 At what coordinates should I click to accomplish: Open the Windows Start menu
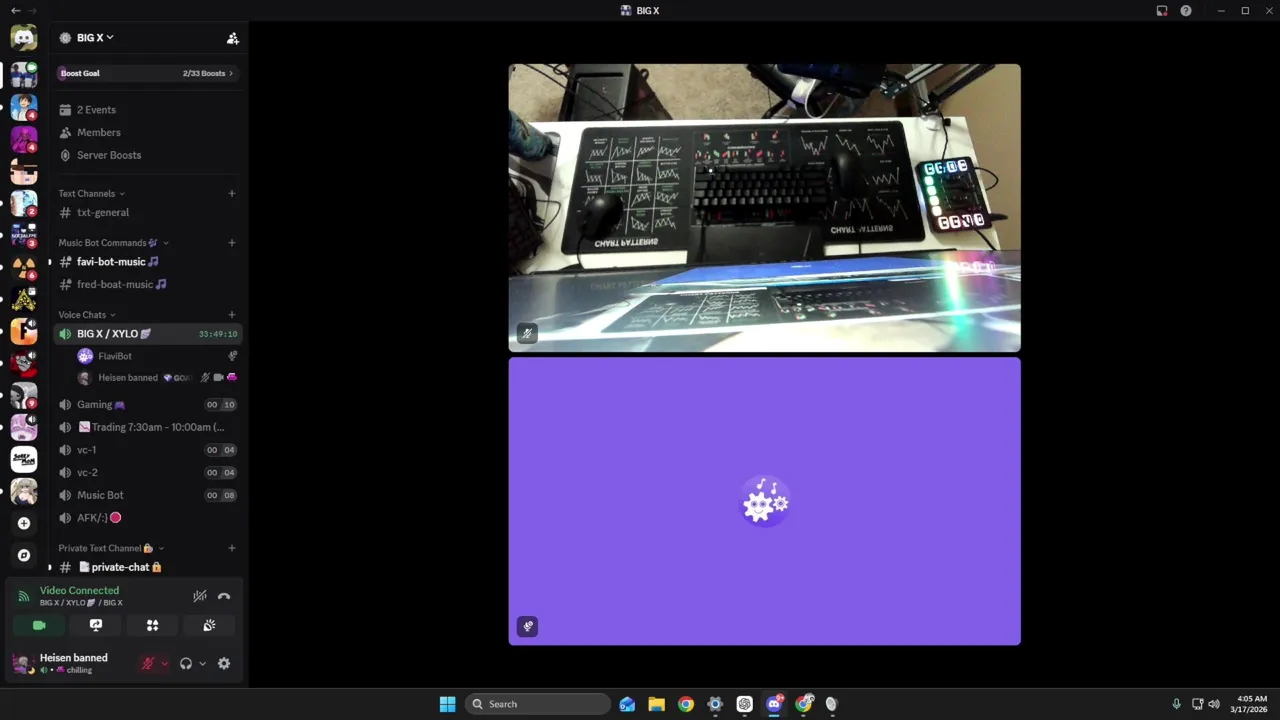(x=447, y=704)
